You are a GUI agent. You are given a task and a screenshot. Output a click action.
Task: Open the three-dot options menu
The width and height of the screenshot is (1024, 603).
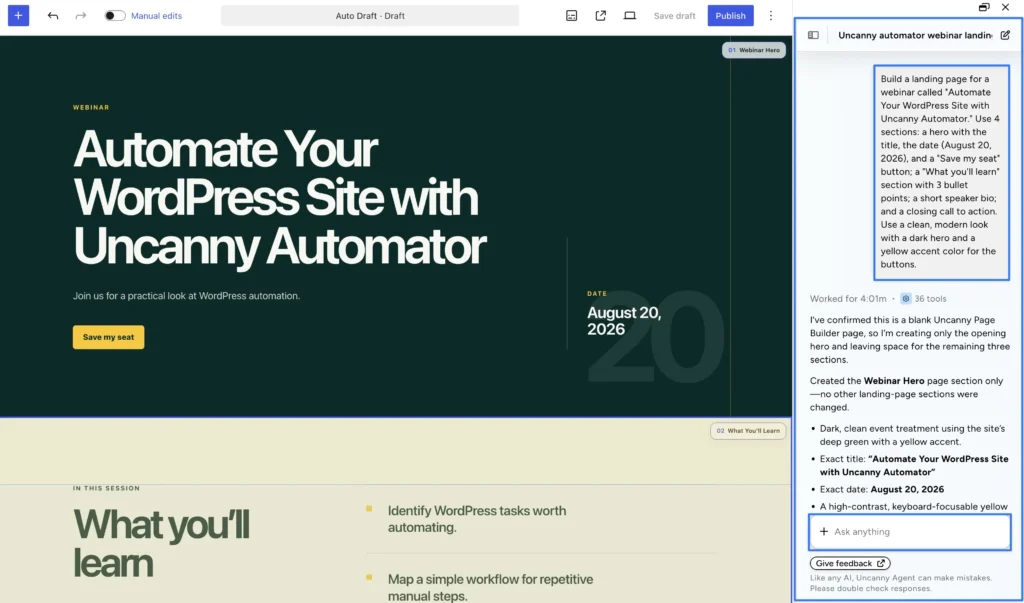click(771, 16)
